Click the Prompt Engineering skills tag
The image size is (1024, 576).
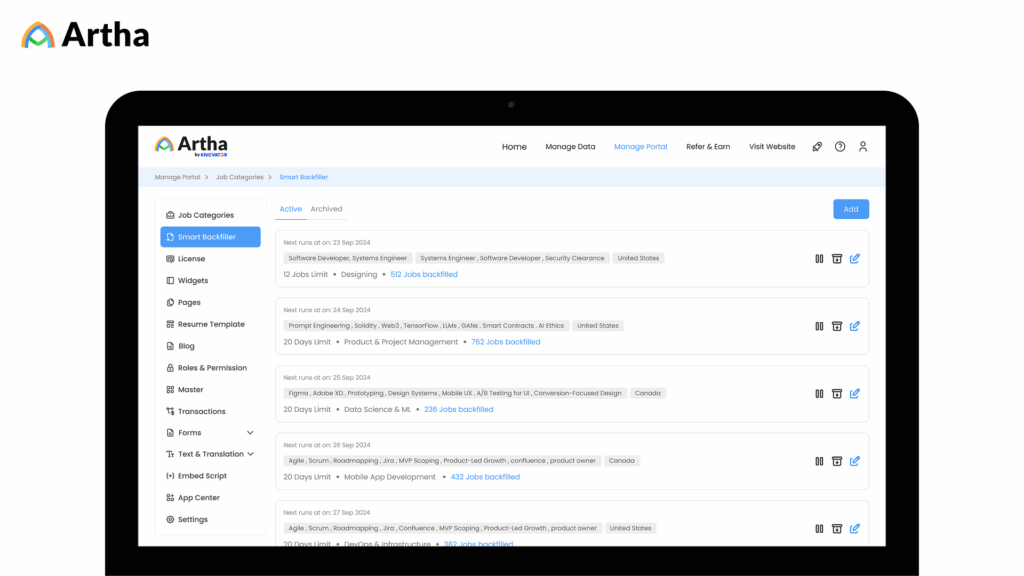[426, 325]
